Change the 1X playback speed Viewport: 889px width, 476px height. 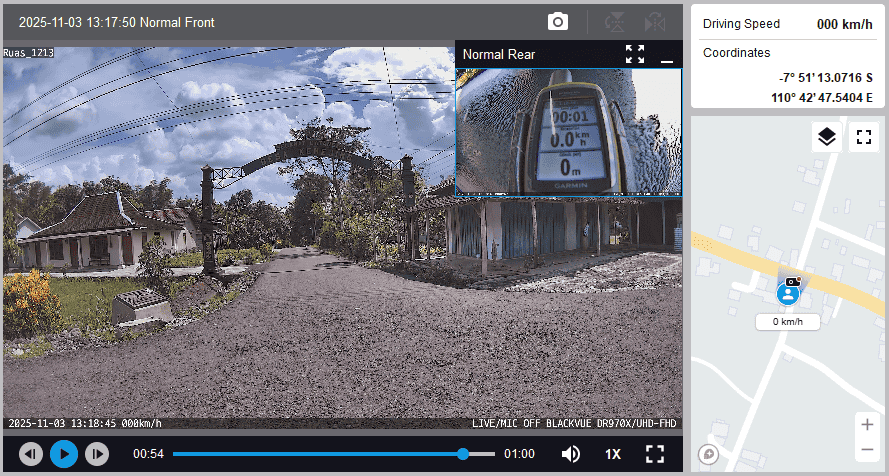(613, 454)
